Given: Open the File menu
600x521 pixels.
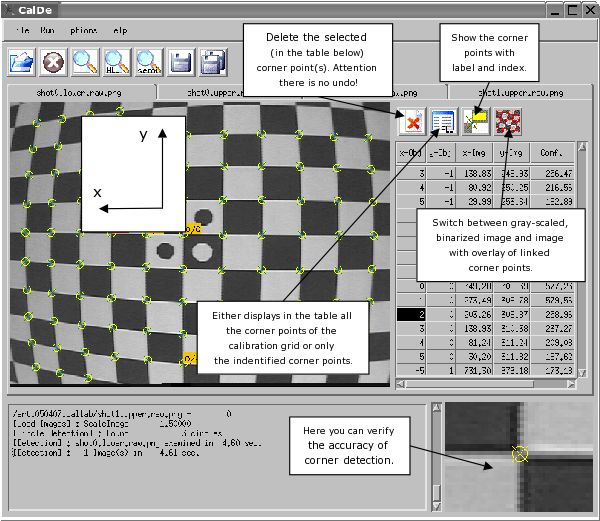Looking at the screenshot, I should [20, 31].
